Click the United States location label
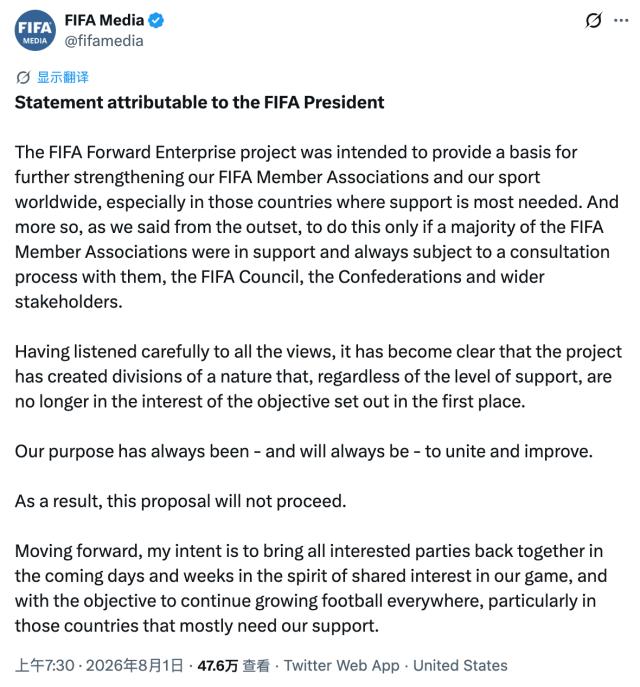Image resolution: width=640 pixels, height=687 pixels. pos(460,666)
